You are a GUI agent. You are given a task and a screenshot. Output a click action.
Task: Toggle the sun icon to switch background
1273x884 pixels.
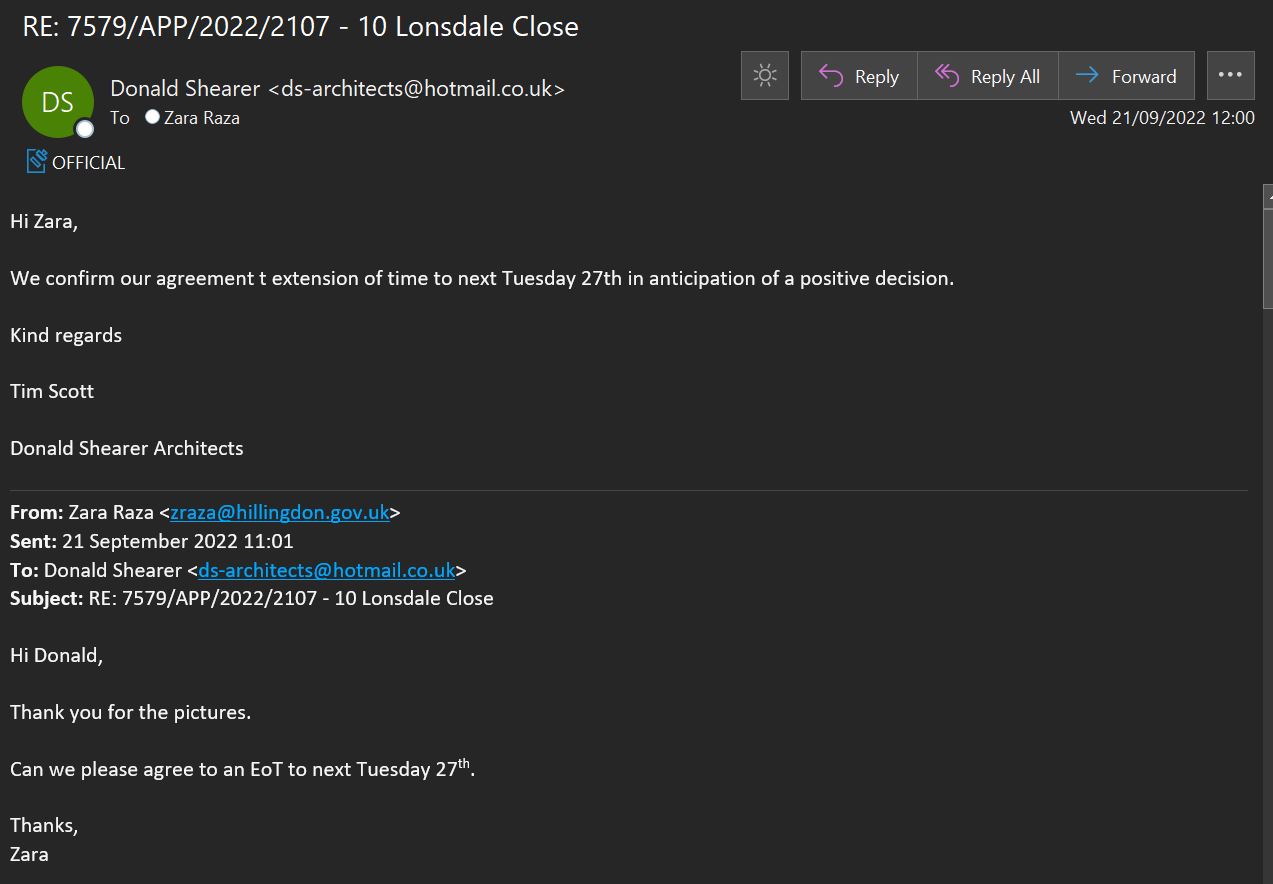coord(765,76)
